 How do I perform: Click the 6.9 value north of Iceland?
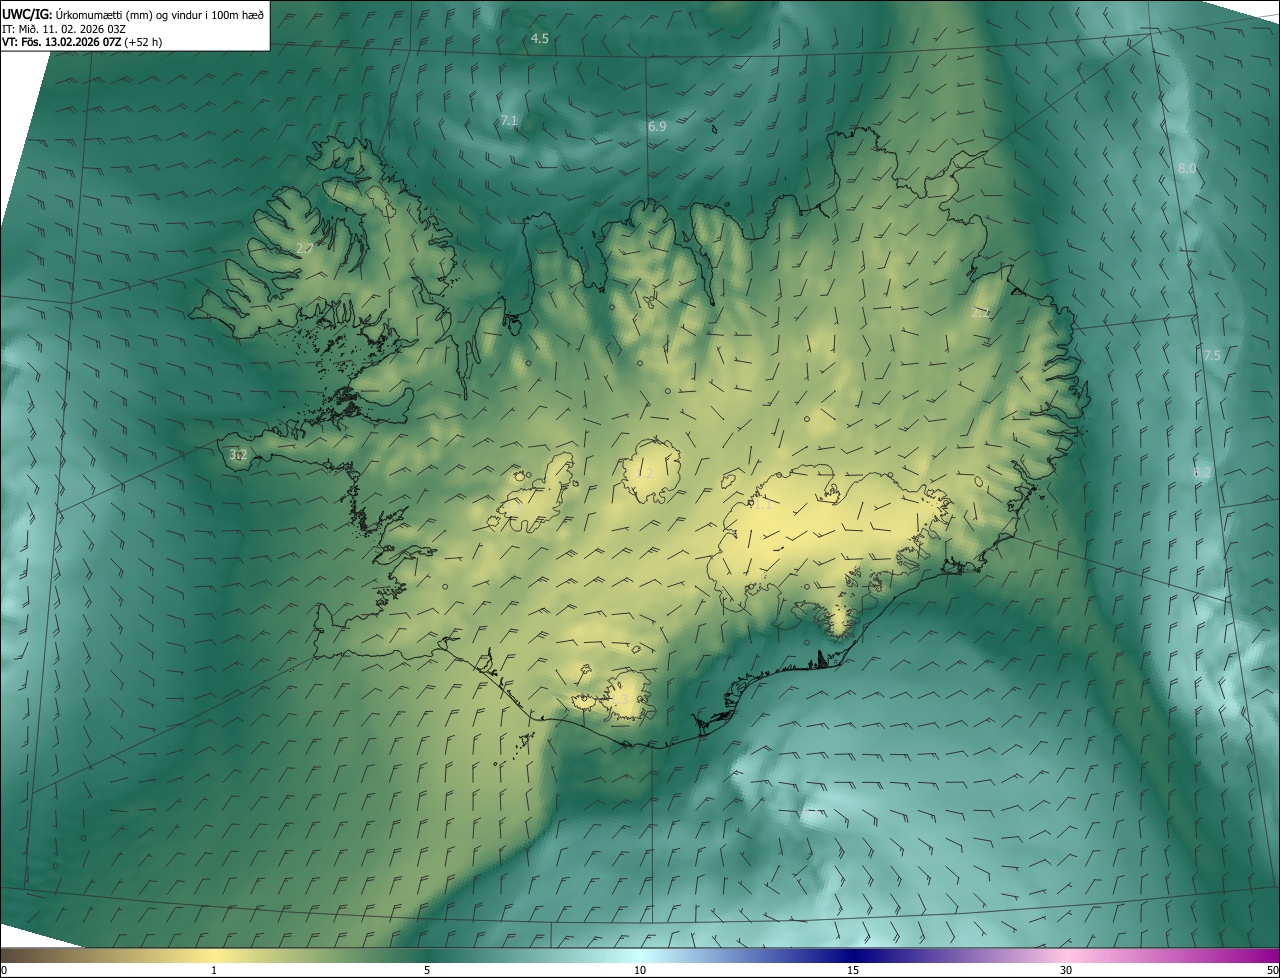(657, 126)
